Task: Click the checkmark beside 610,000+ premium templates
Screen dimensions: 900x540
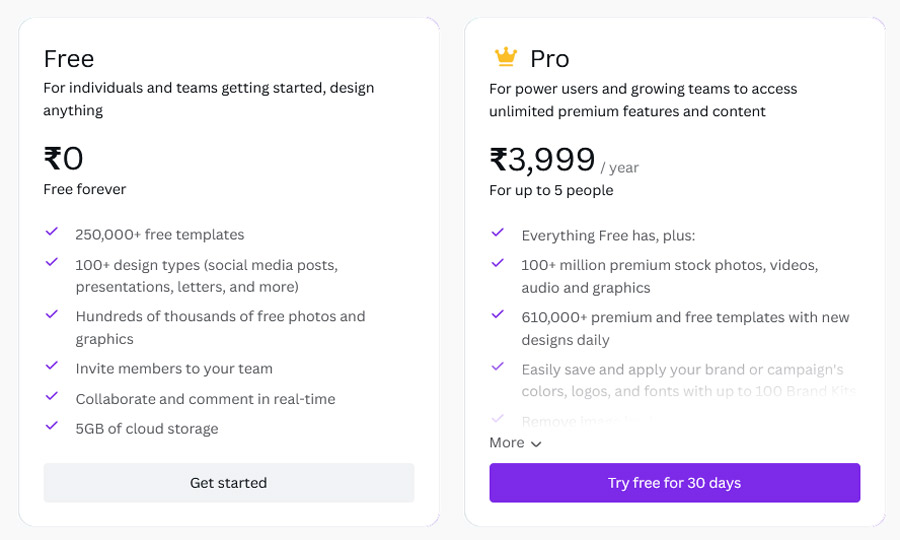Action: point(498,314)
